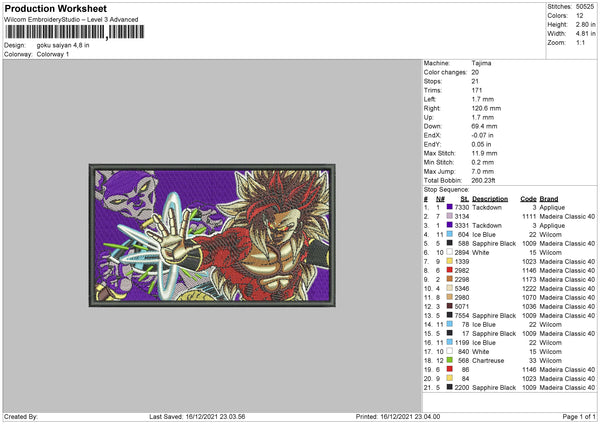The image size is (600, 424).
Task: Click the 'Chartreuse' description text
Action: pyautogui.click(x=488, y=360)
